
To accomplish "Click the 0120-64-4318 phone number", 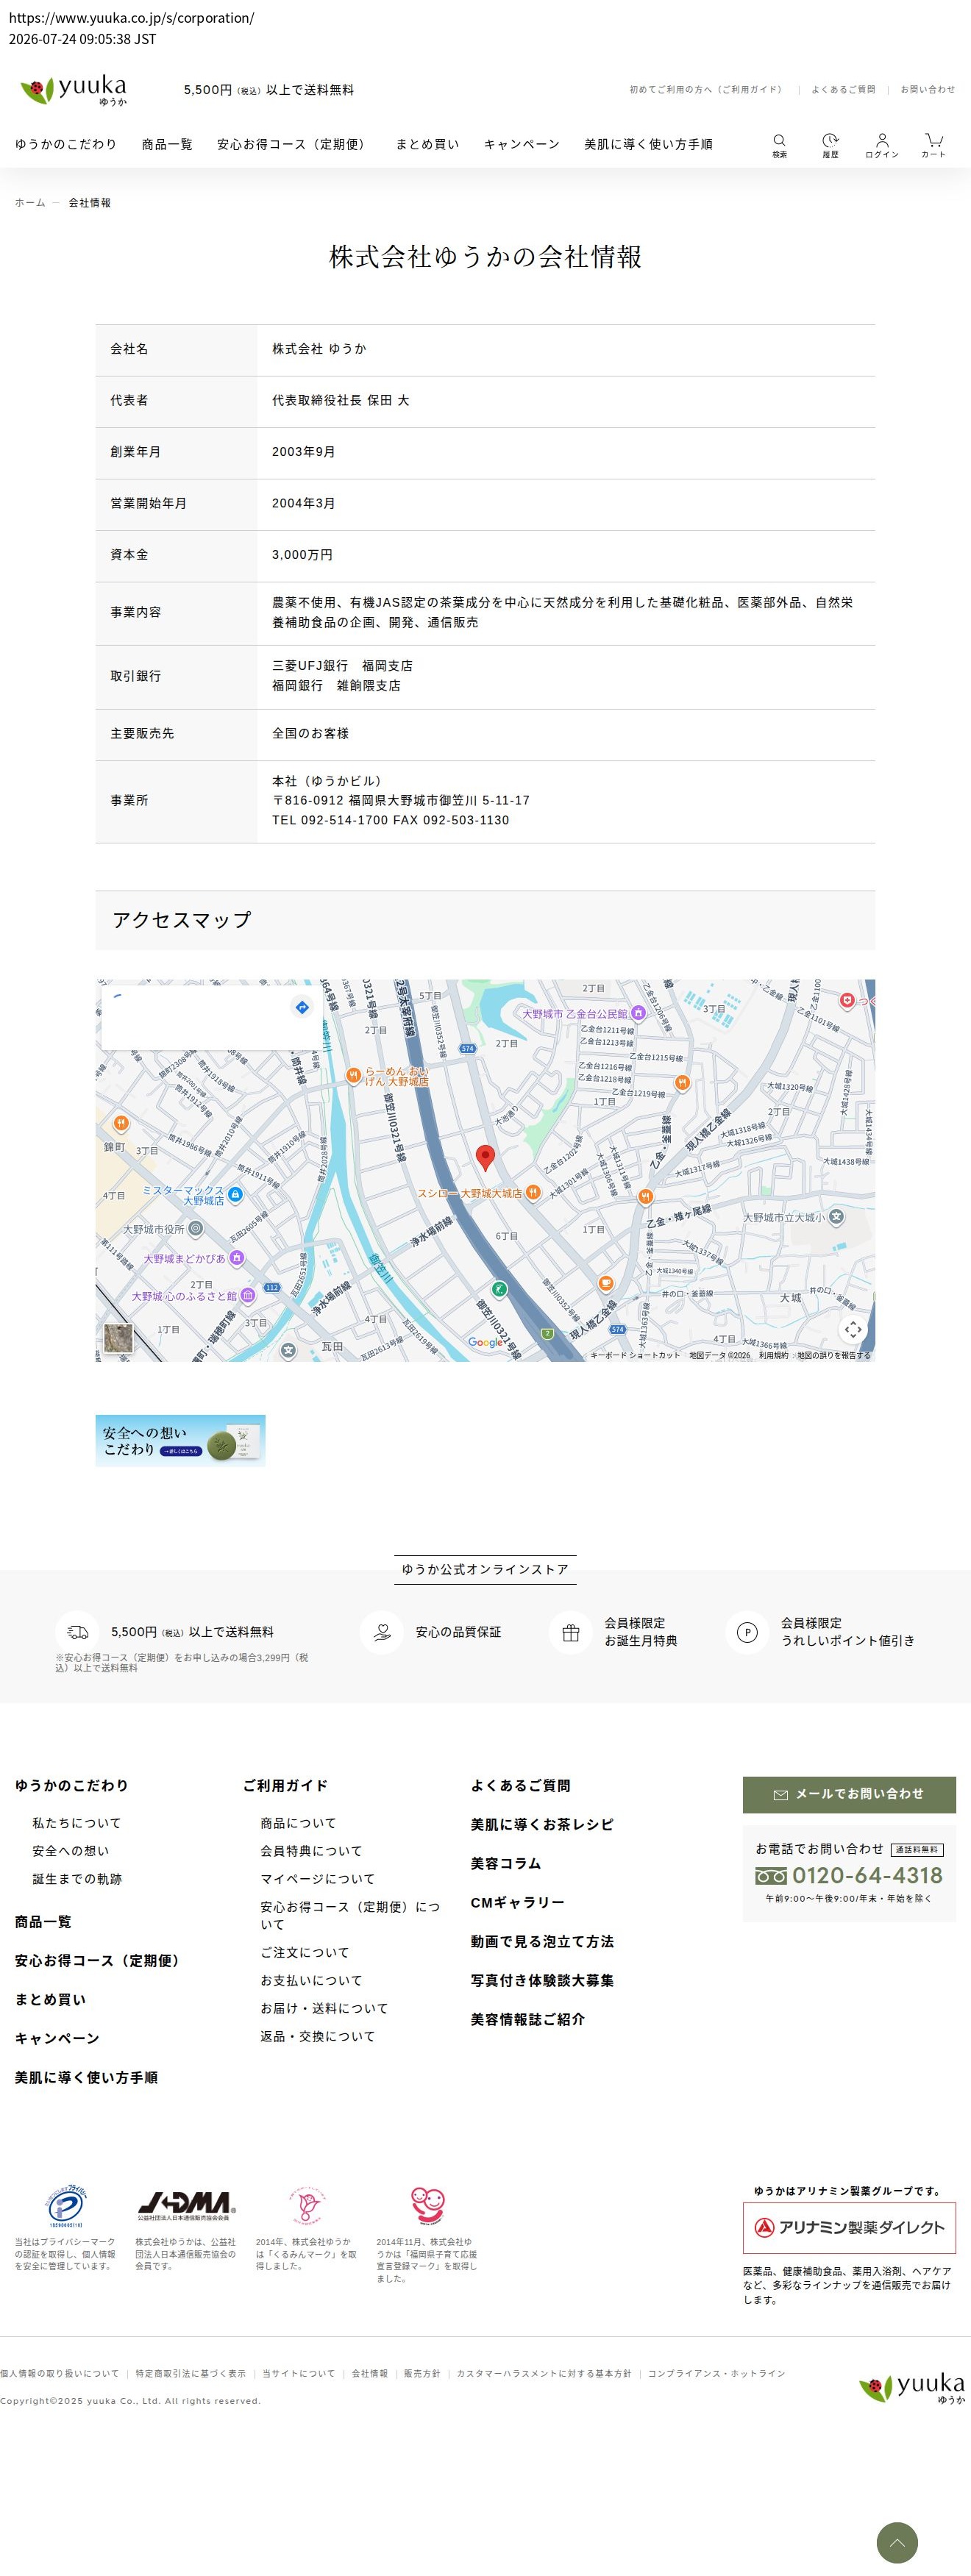I will (x=867, y=1875).
